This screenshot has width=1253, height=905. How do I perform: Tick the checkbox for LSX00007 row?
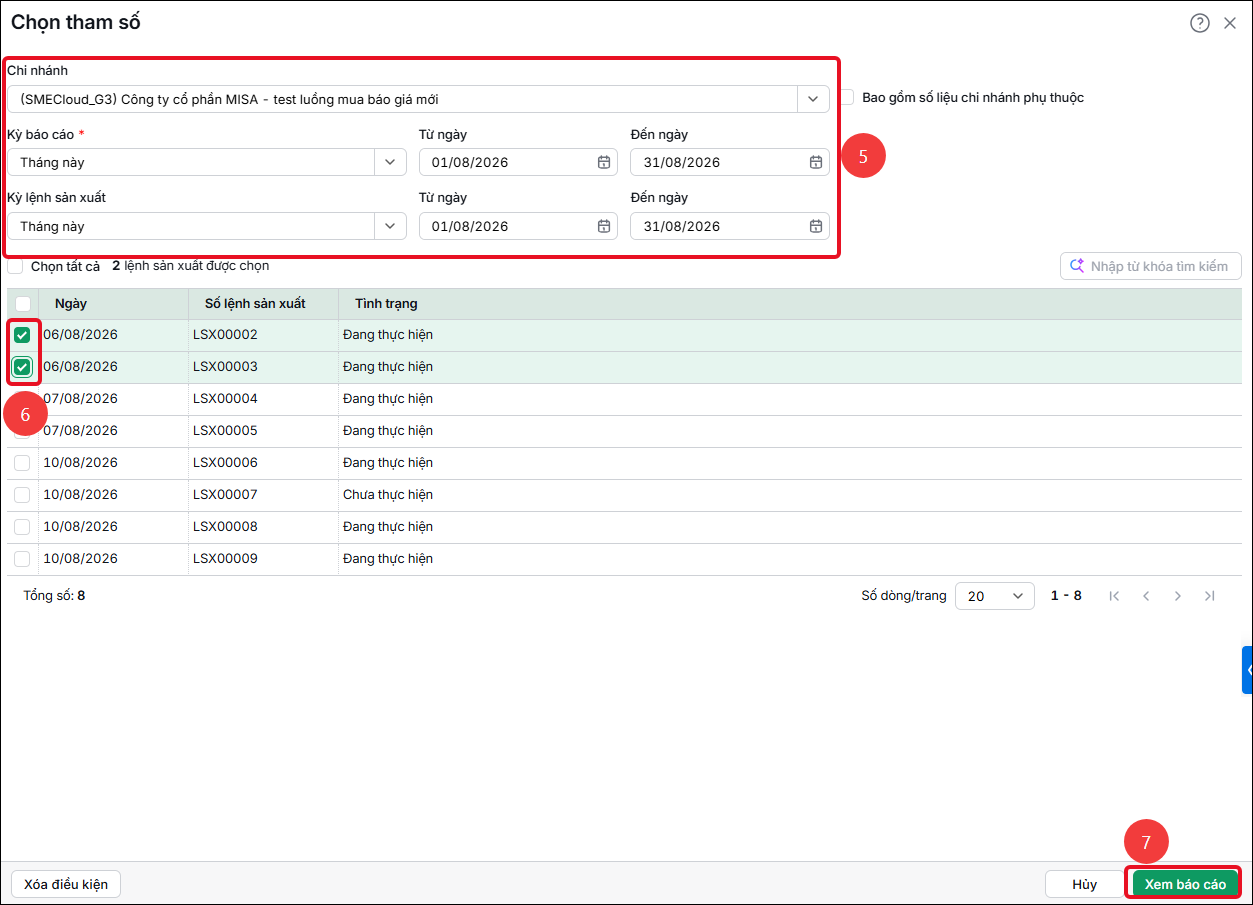pyautogui.click(x=22, y=495)
